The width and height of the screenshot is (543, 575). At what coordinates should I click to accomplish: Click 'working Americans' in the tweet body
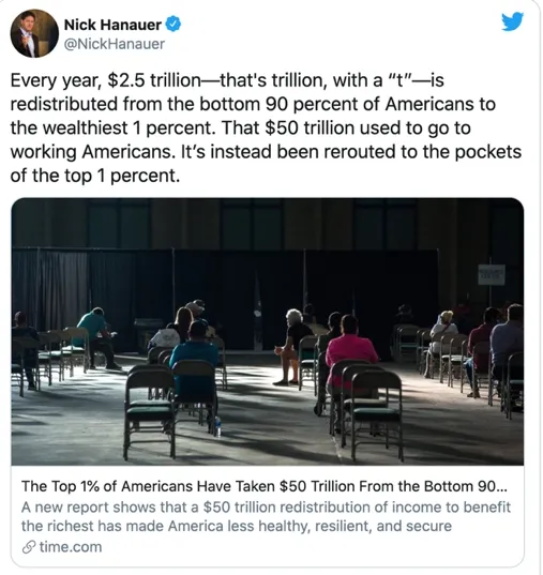[x=91, y=152]
